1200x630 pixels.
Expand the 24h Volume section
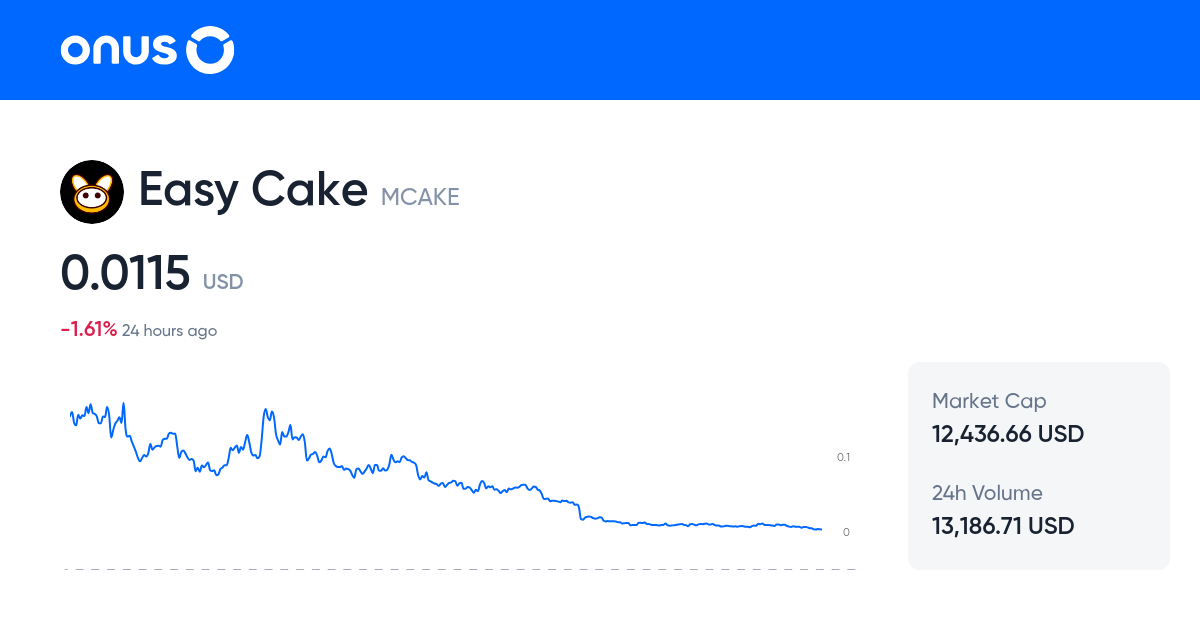point(1003,509)
